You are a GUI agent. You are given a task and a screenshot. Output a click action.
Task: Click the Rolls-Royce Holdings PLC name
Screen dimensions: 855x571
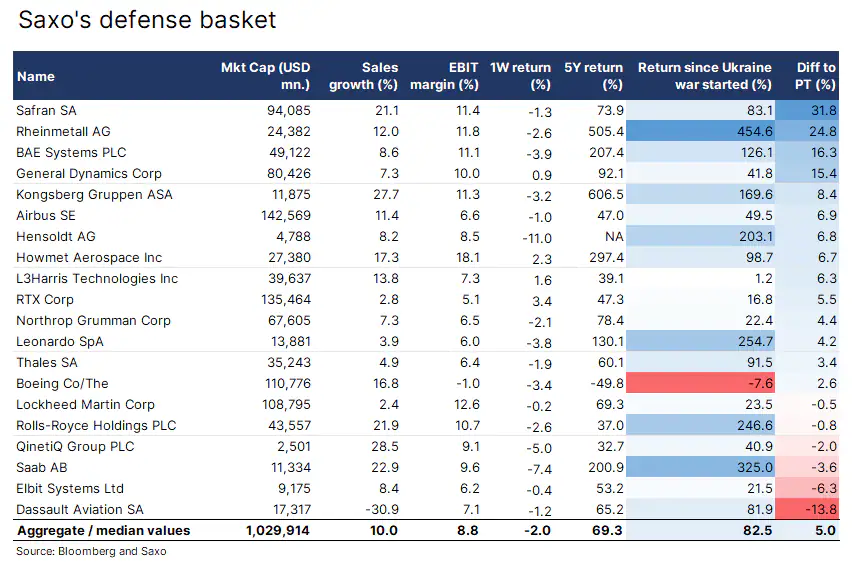pos(97,425)
